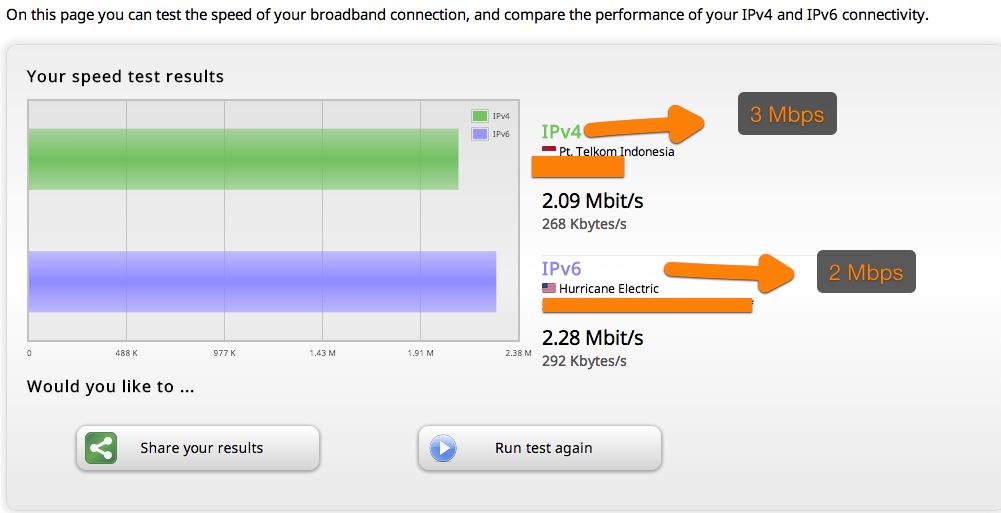Click the 3 Mbps annotation label
This screenshot has width=1001, height=513.
point(787,114)
